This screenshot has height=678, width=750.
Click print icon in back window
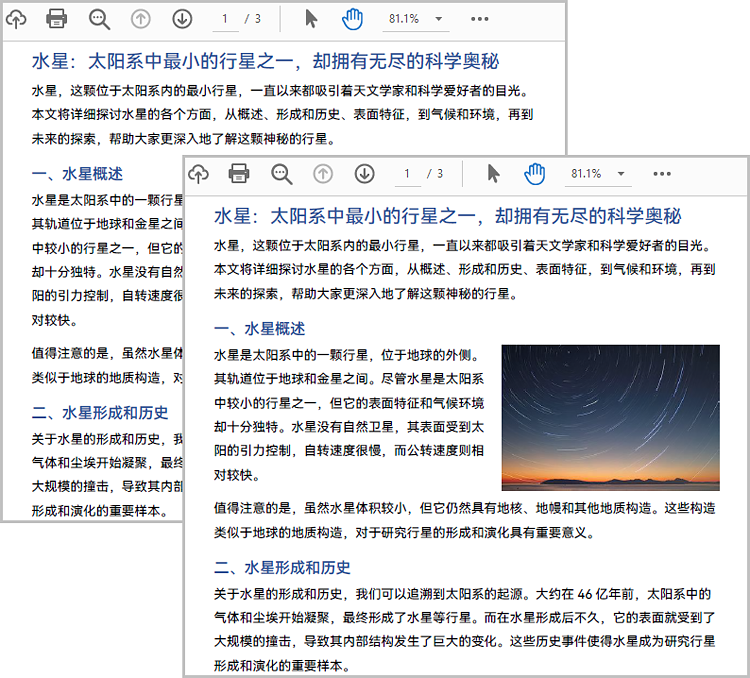[x=56, y=19]
